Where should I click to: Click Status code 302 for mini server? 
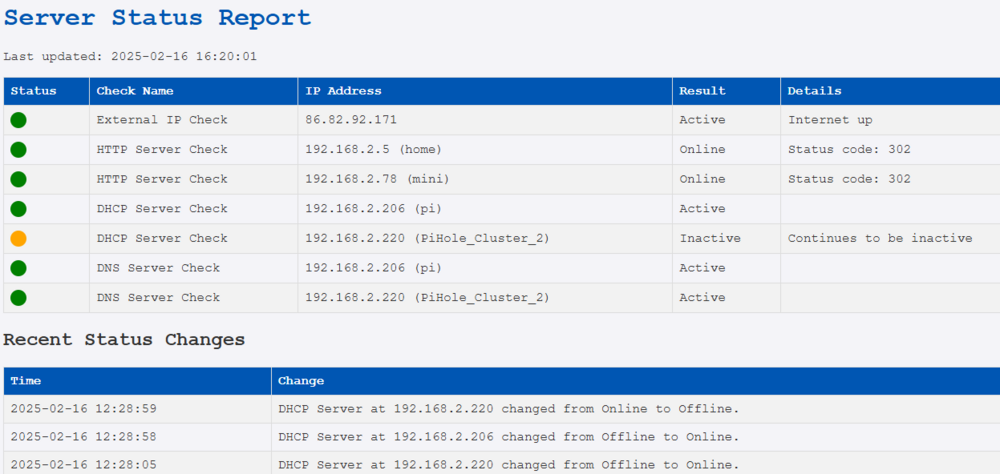pos(849,179)
